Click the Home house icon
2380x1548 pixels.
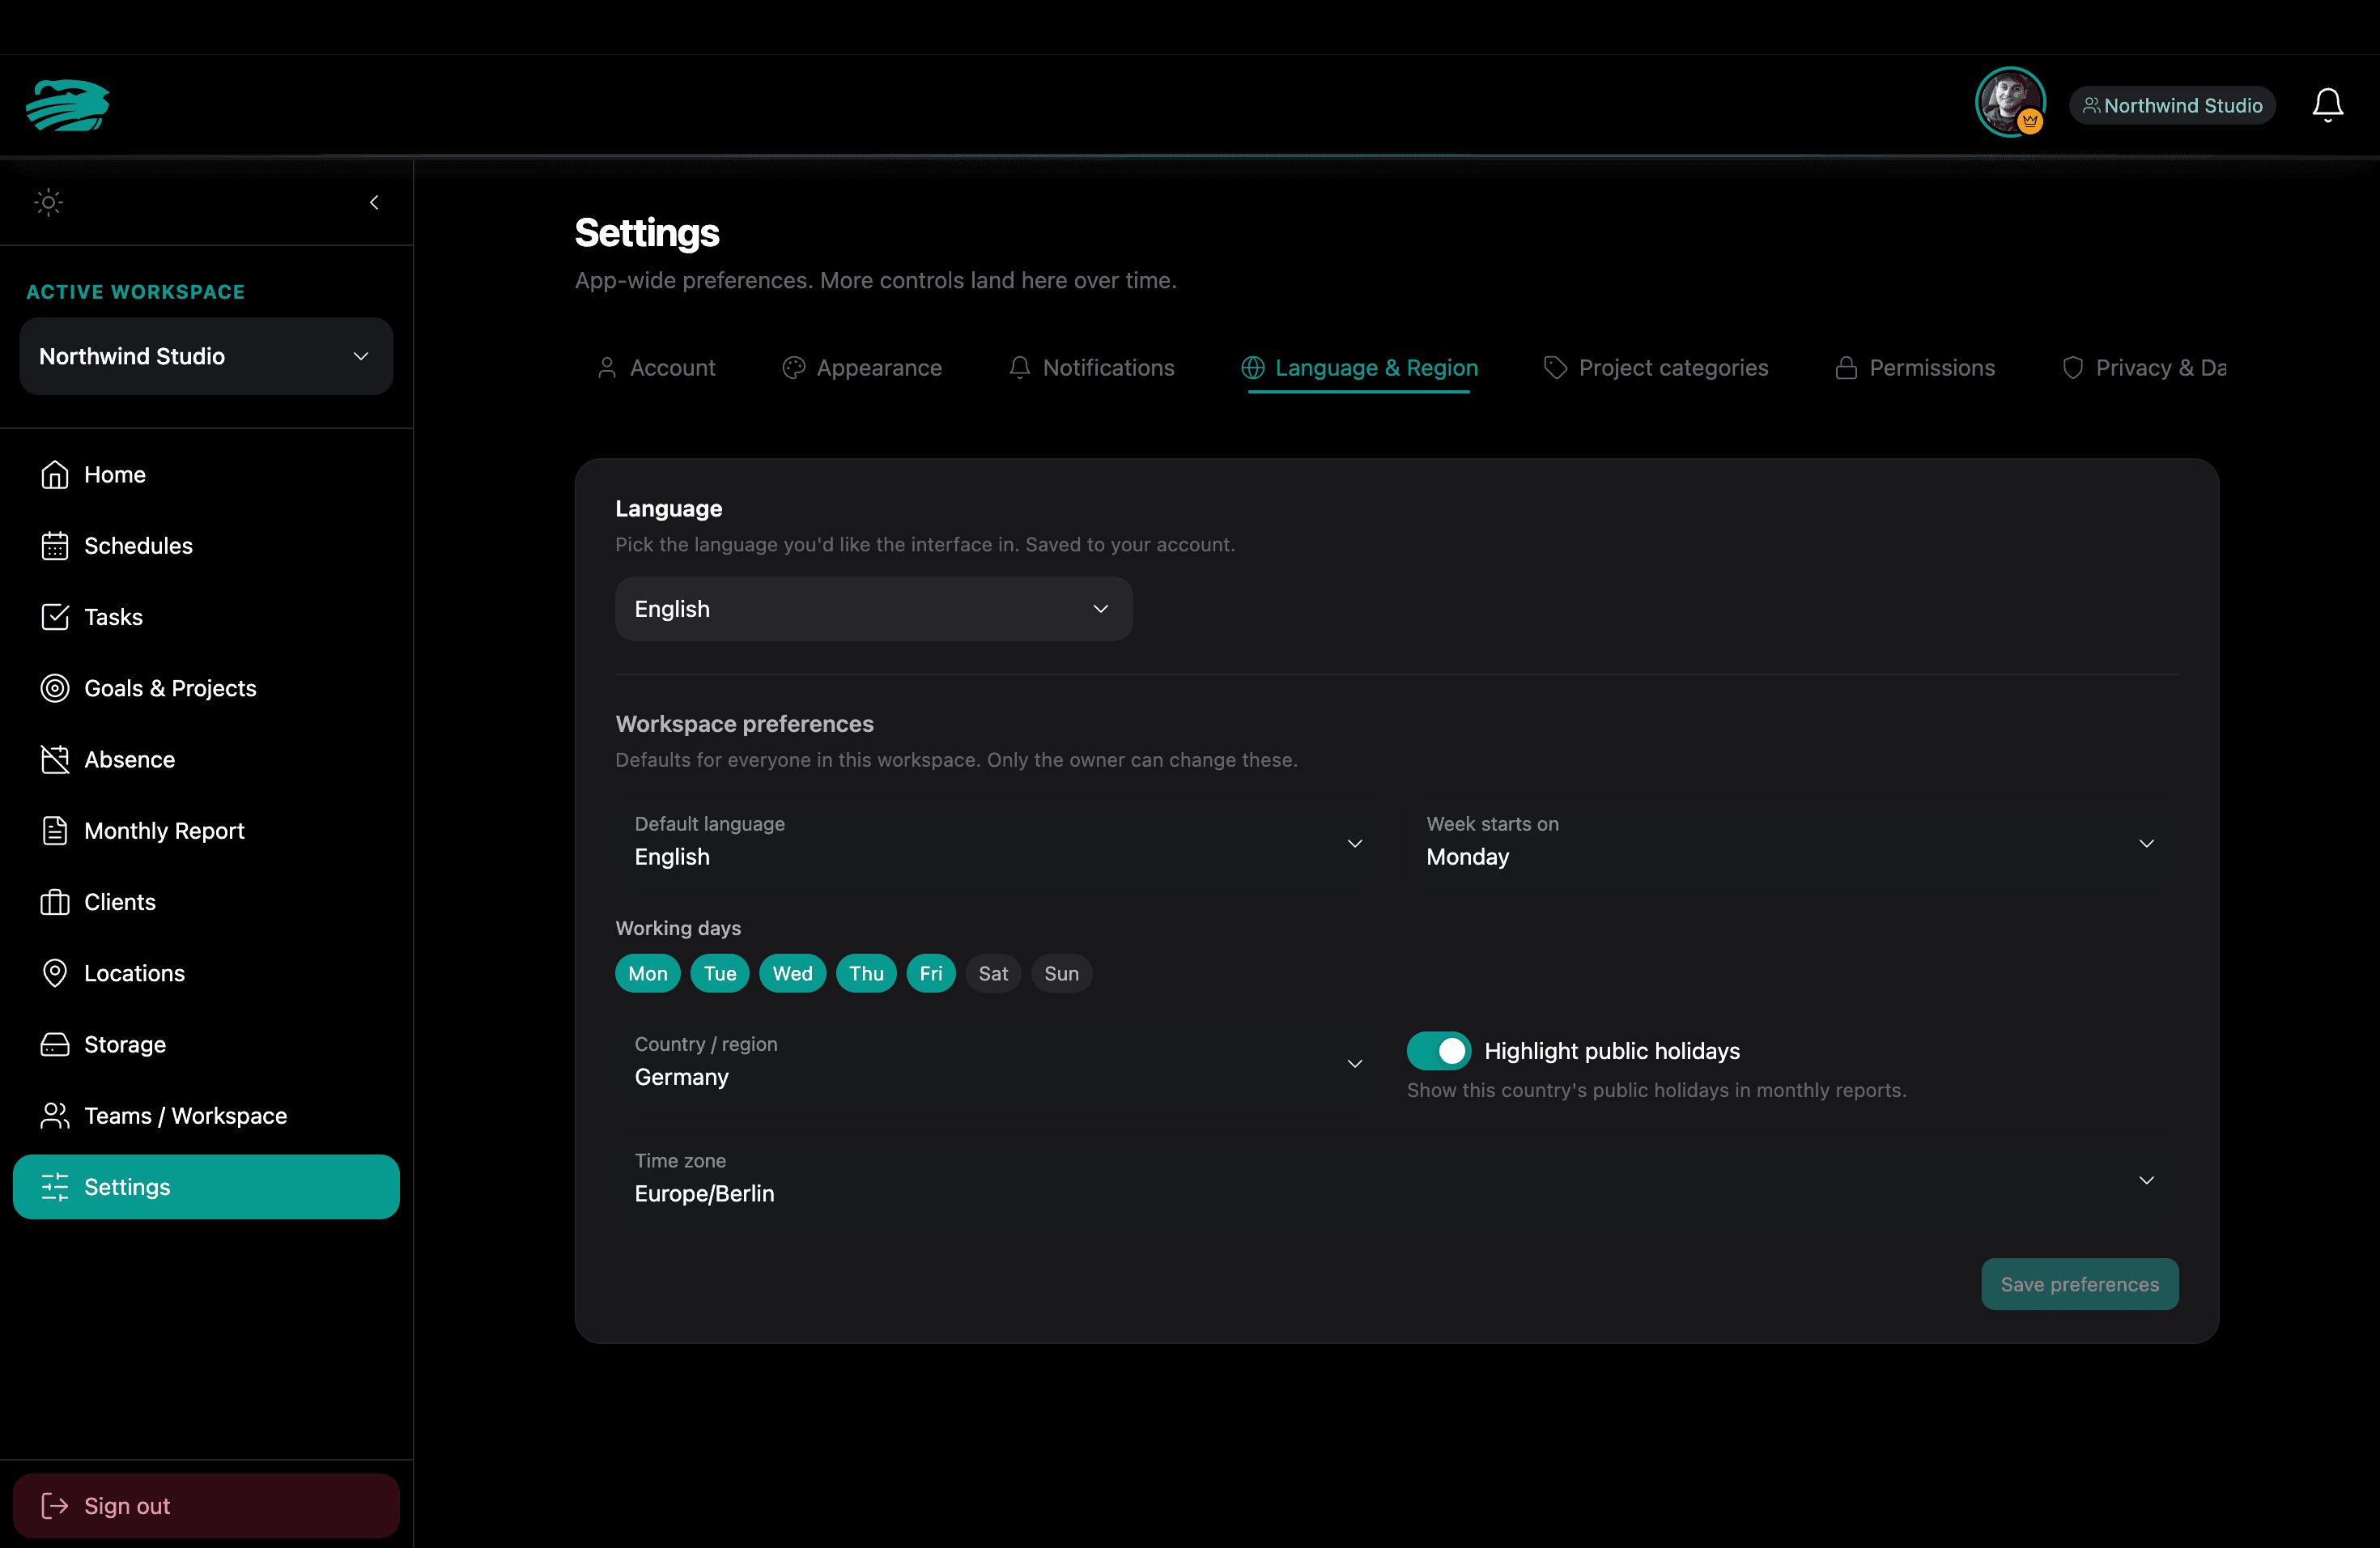tap(55, 474)
